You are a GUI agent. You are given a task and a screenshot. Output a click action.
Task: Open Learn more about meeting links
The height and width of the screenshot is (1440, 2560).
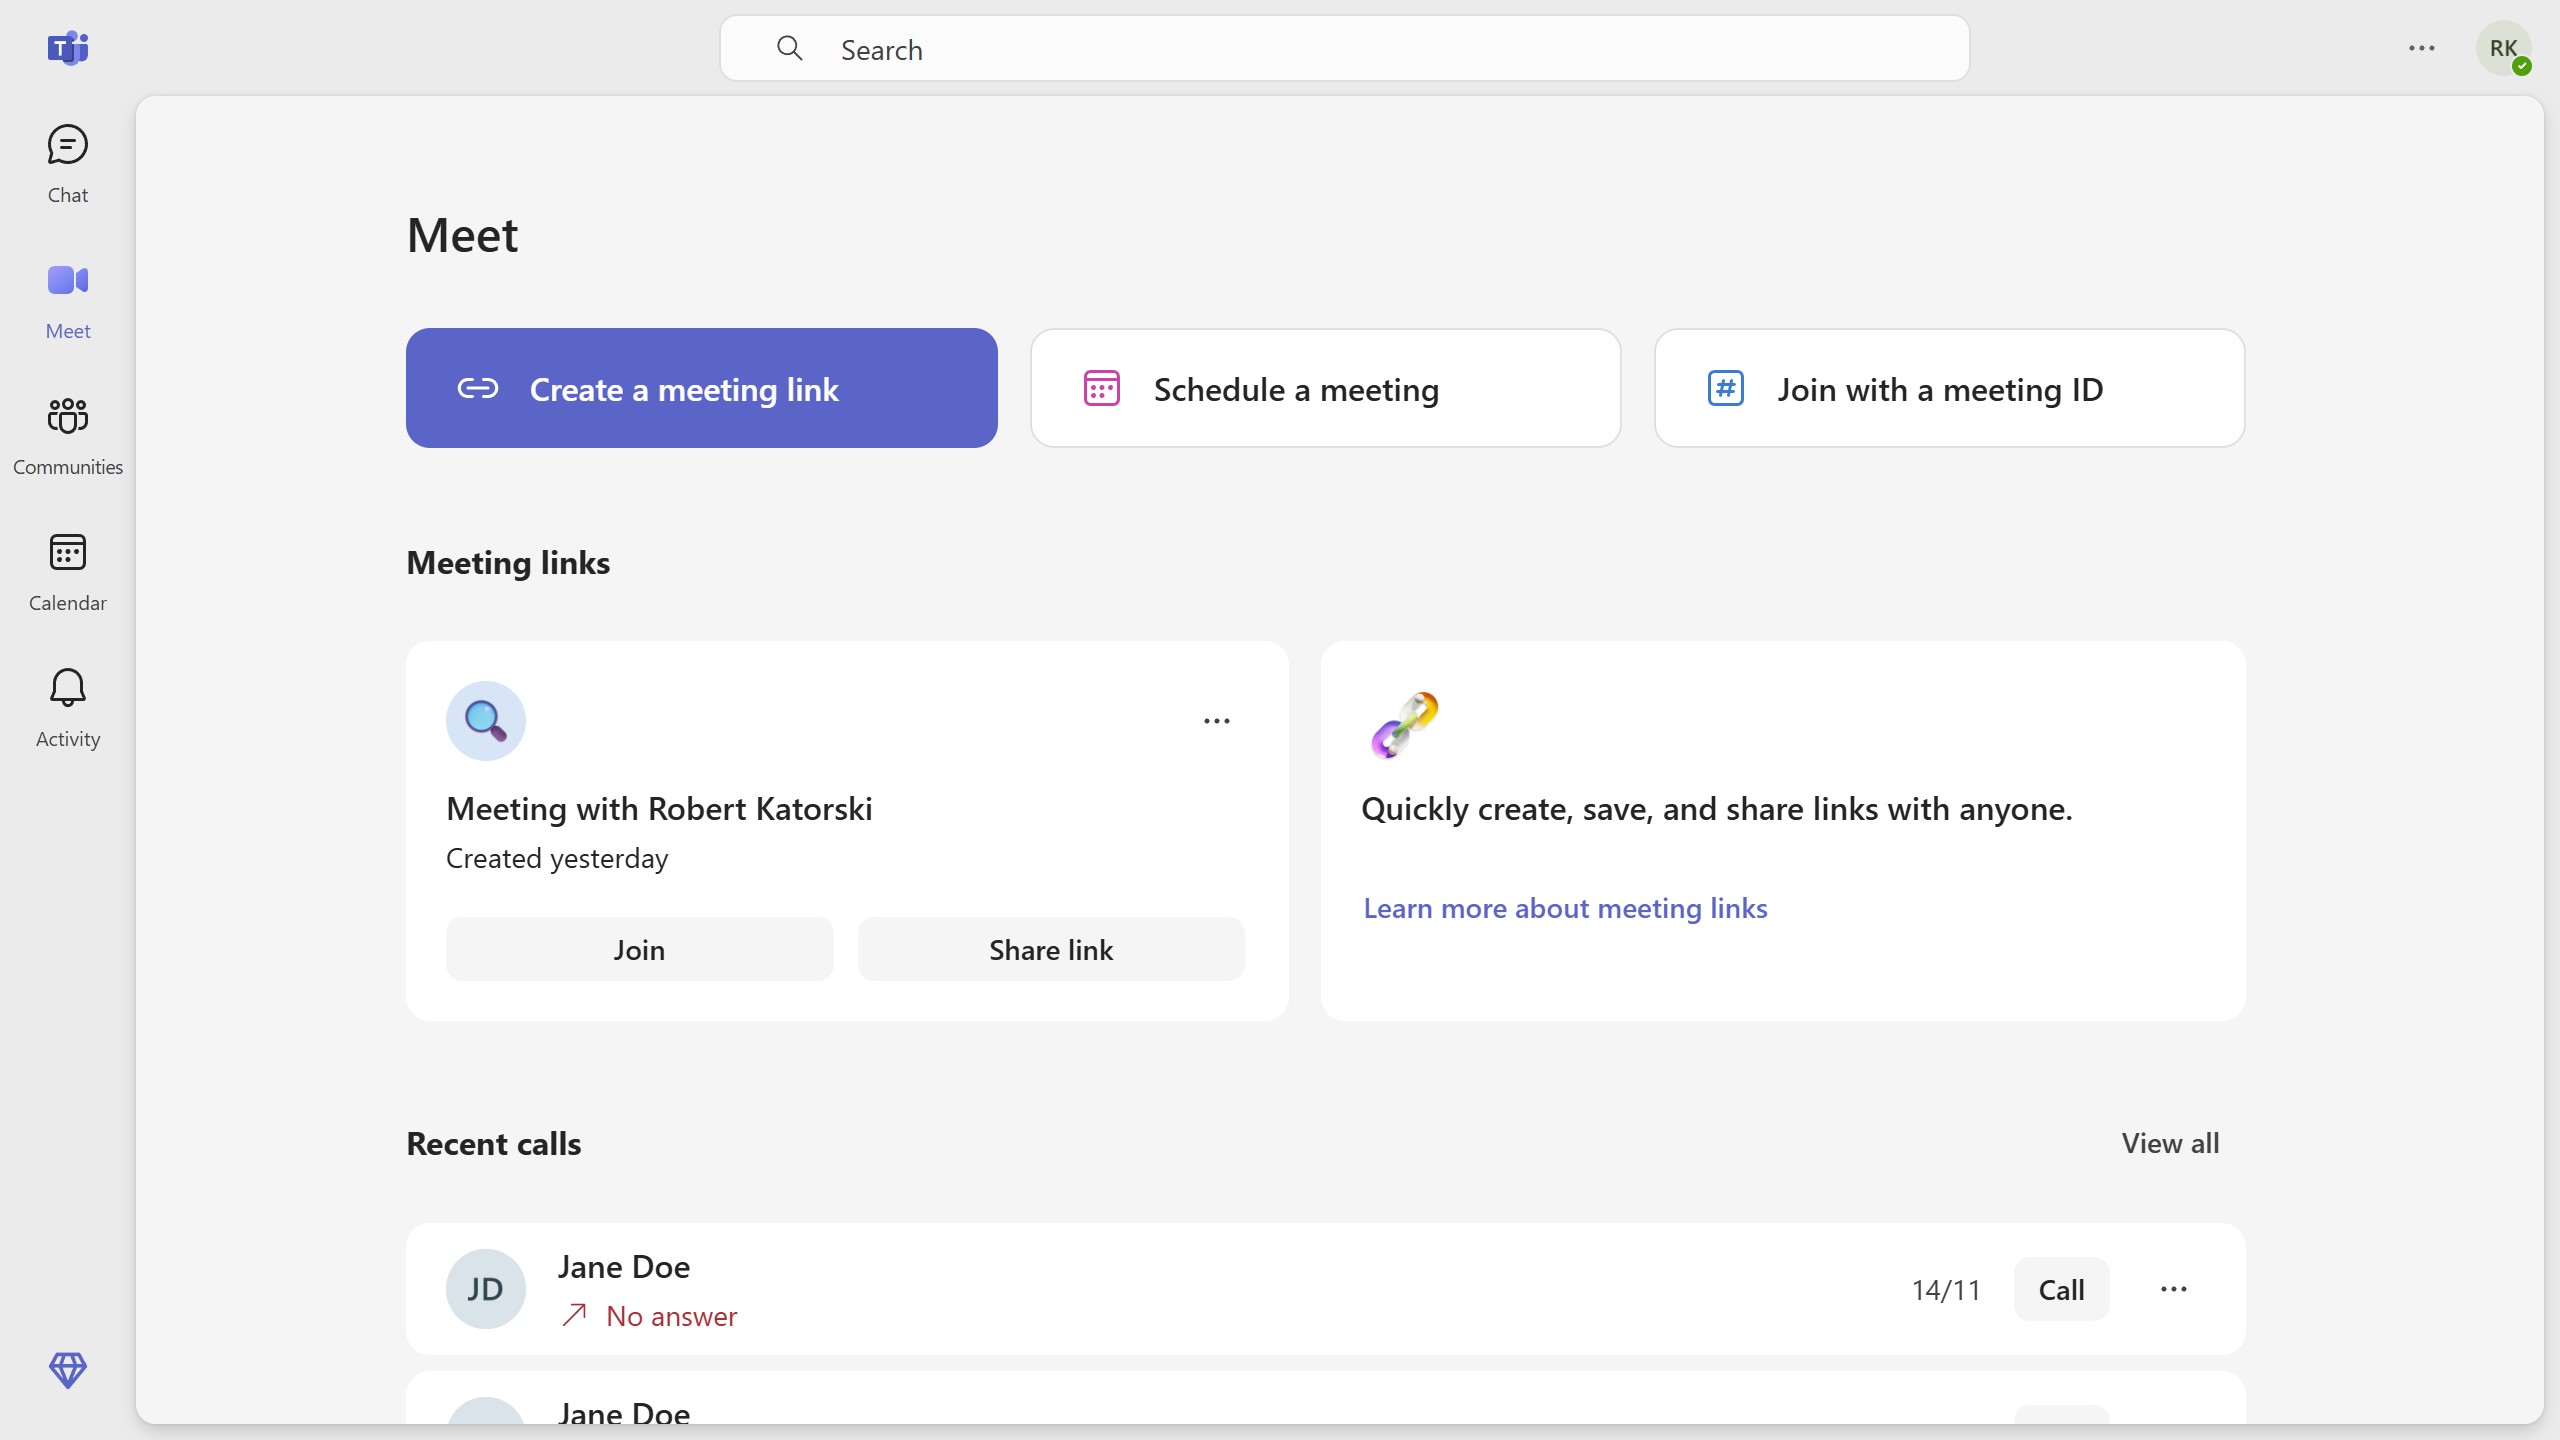pos(1565,907)
